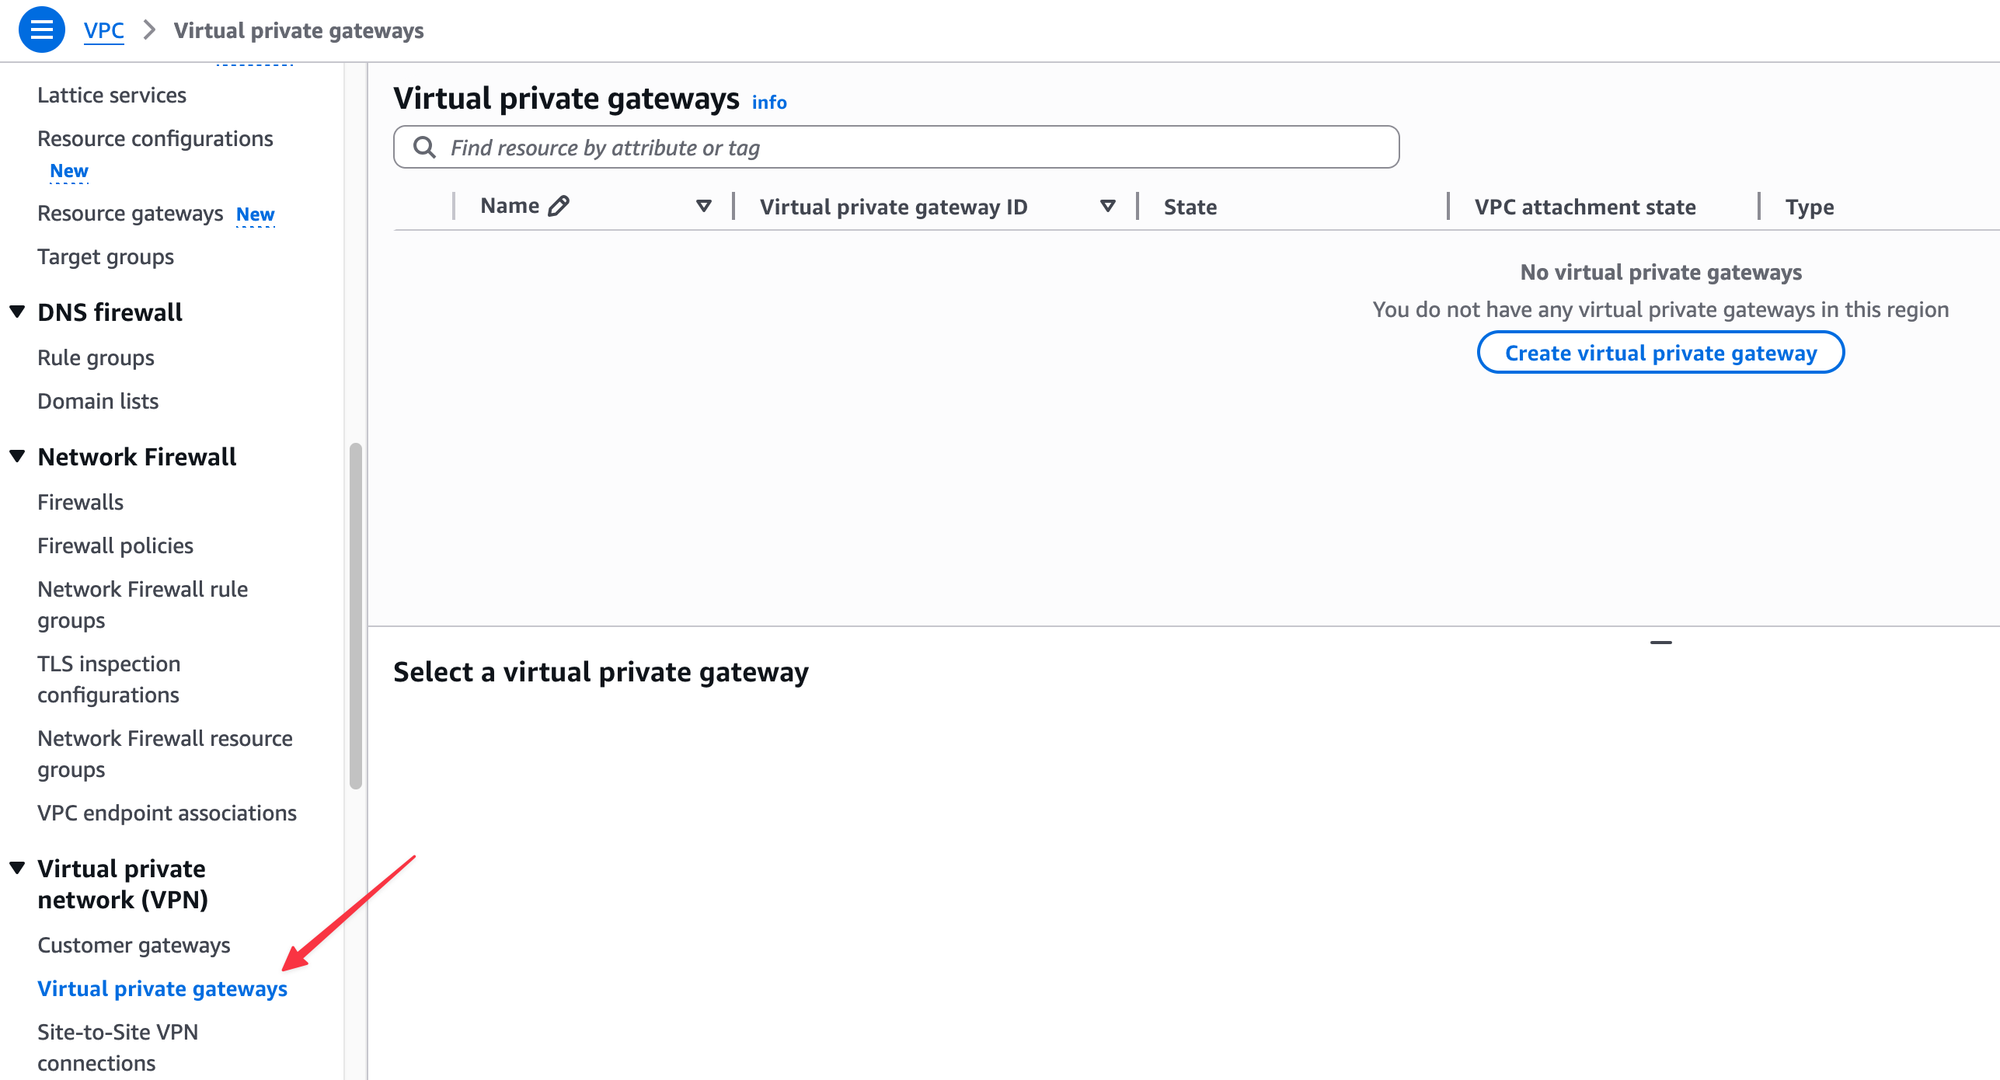Click the search magnifier icon
This screenshot has height=1080, width=2000.
click(x=424, y=148)
